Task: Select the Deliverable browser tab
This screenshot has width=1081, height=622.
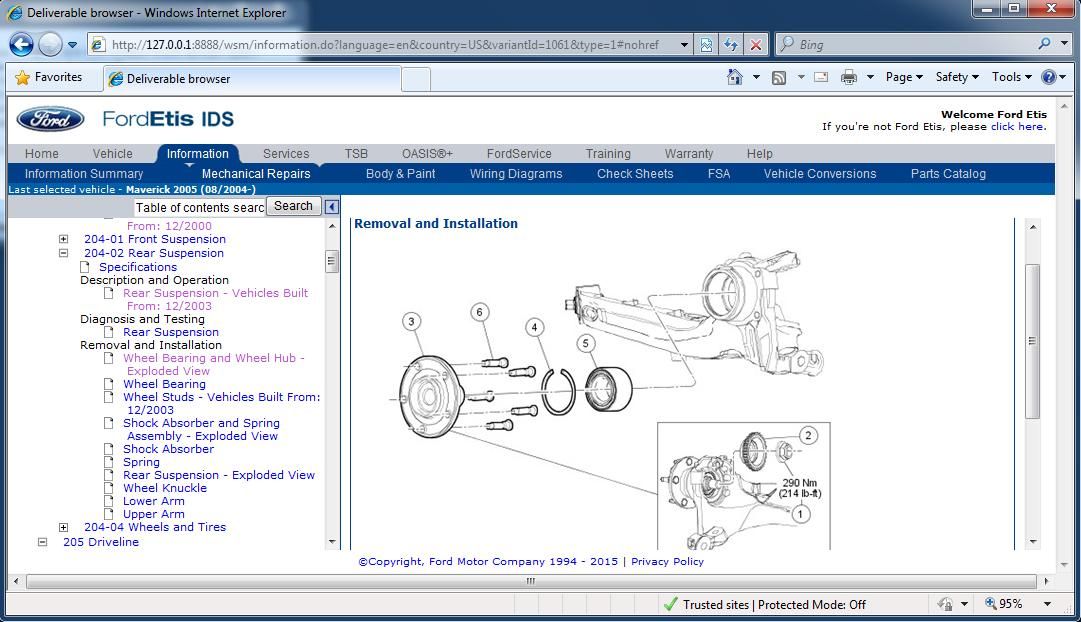Action: 252,79
